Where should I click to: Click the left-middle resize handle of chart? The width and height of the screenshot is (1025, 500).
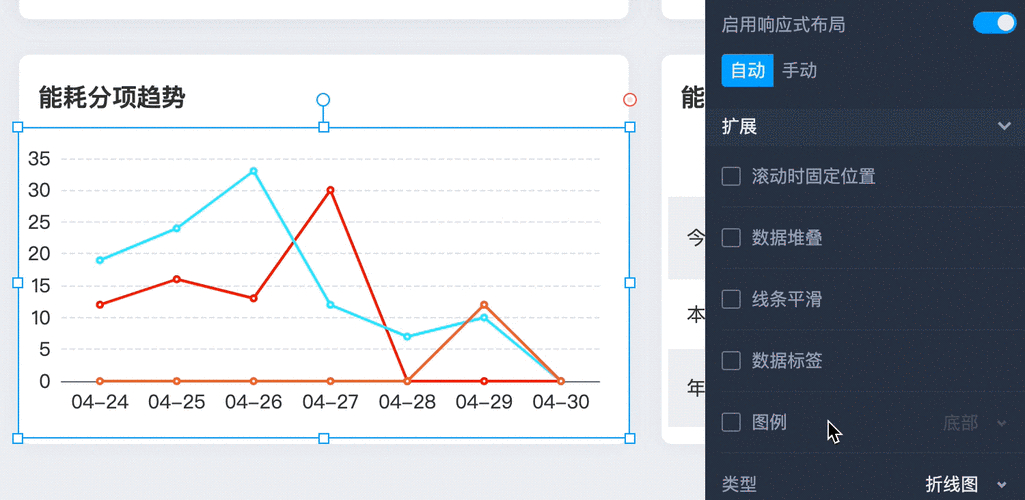(17, 283)
